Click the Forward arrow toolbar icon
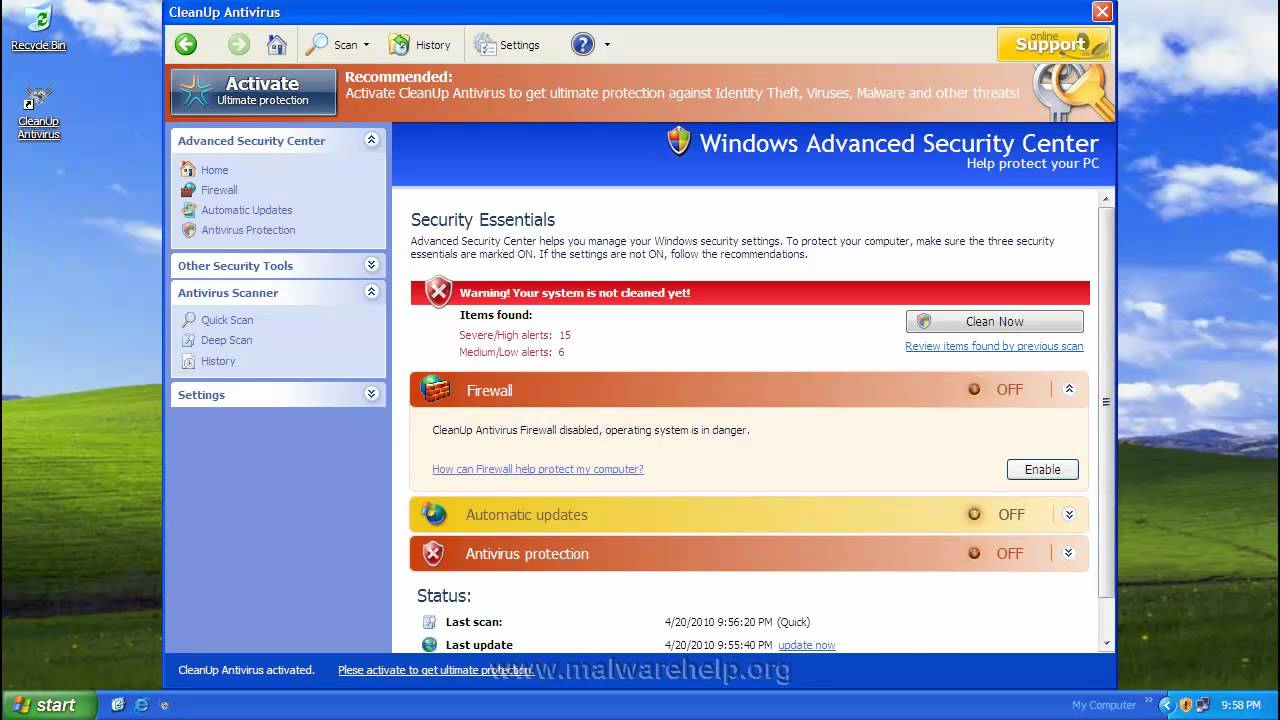Image resolution: width=1280 pixels, height=720 pixels. [x=238, y=44]
